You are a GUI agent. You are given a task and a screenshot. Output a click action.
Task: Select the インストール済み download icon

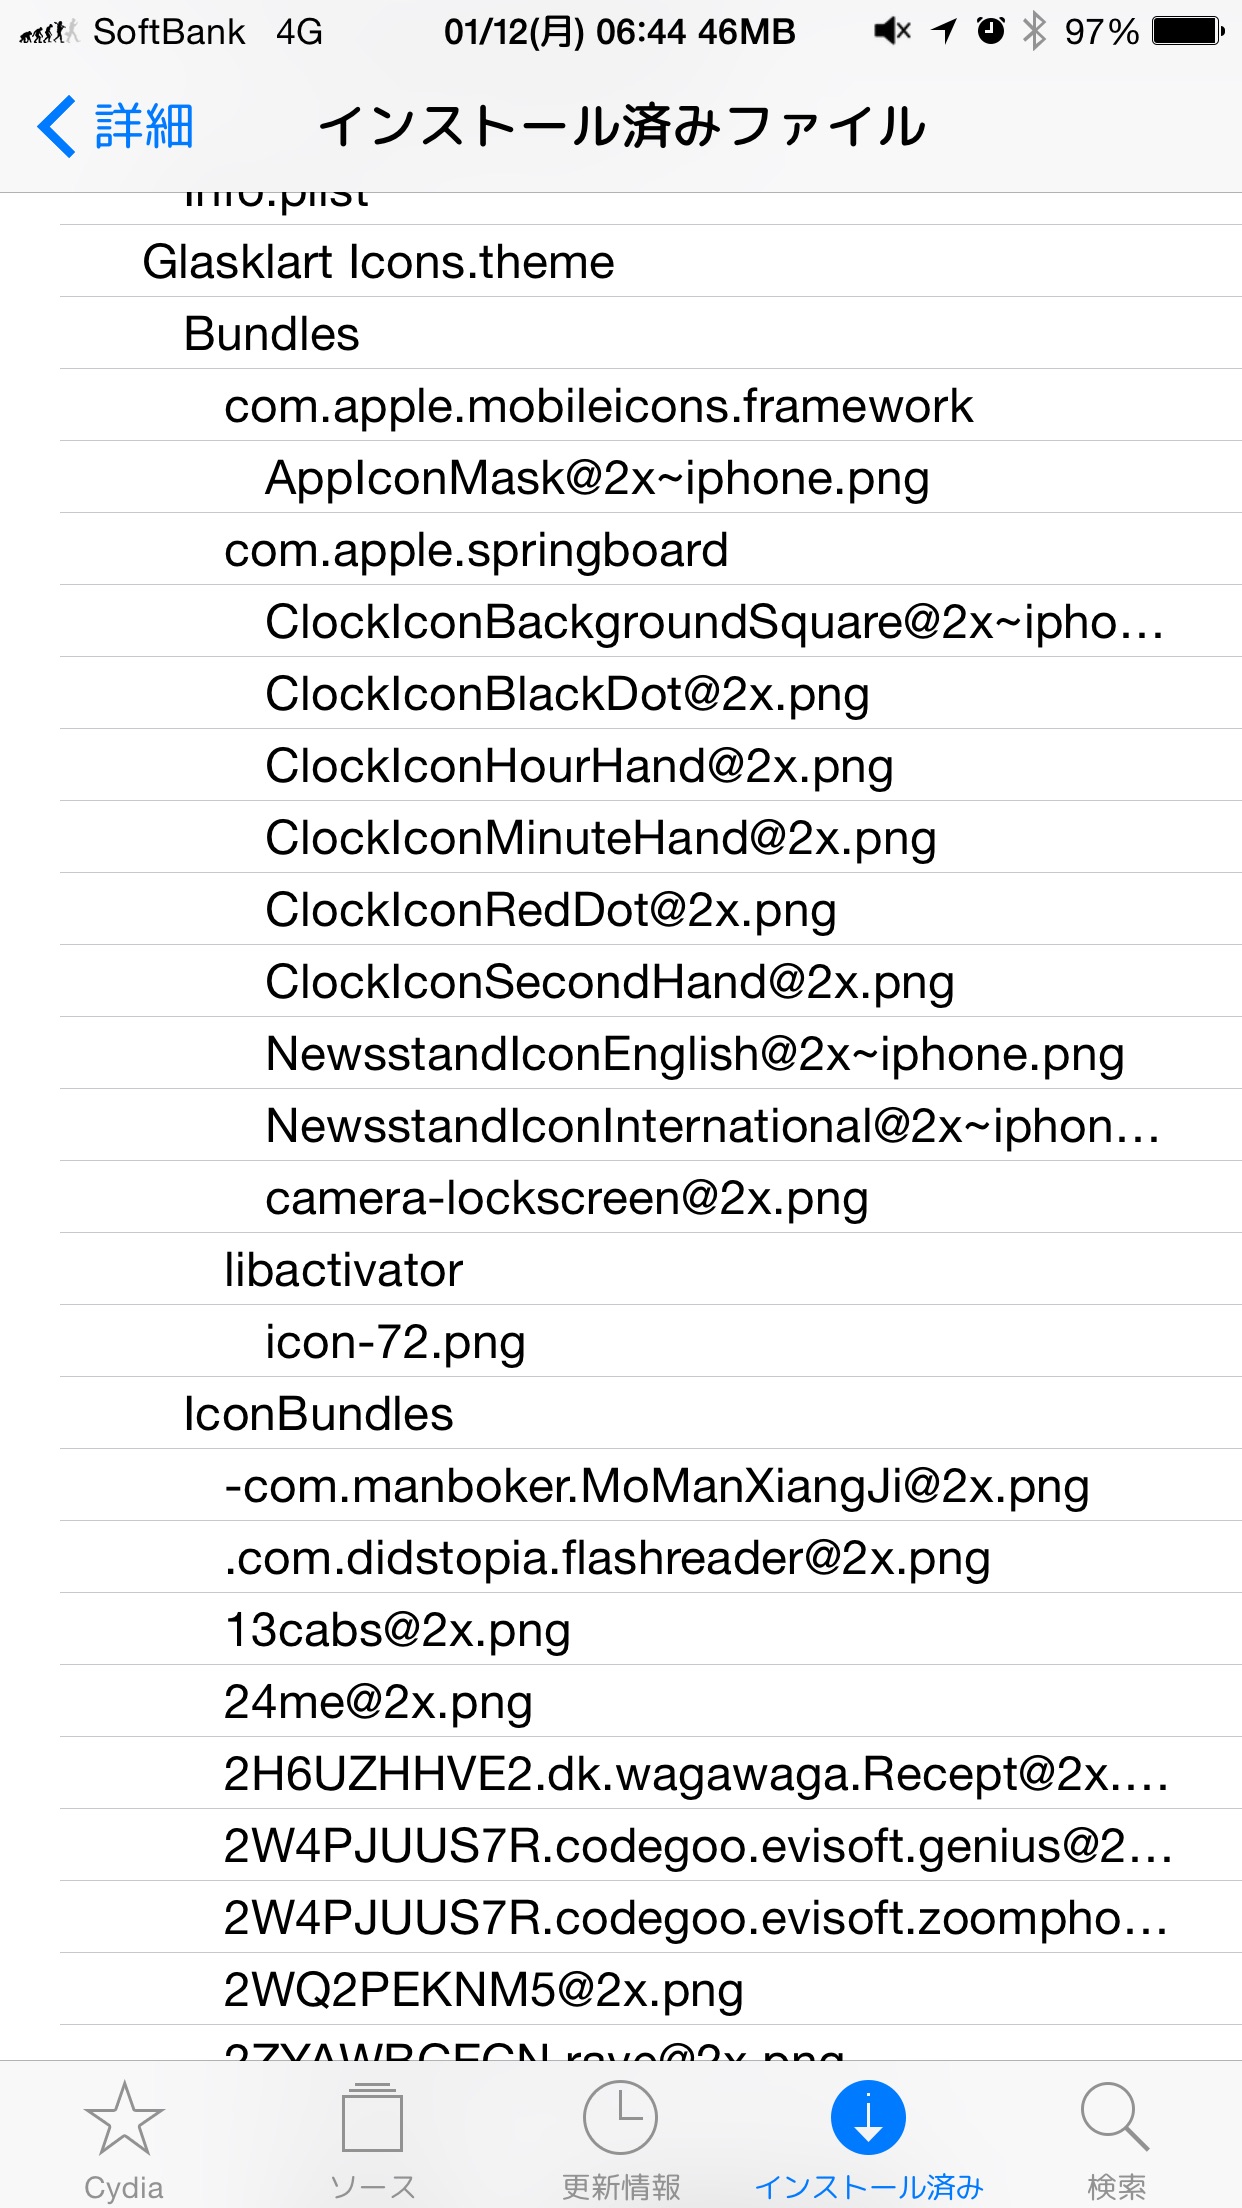pyautogui.click(x=868, y=2118)
